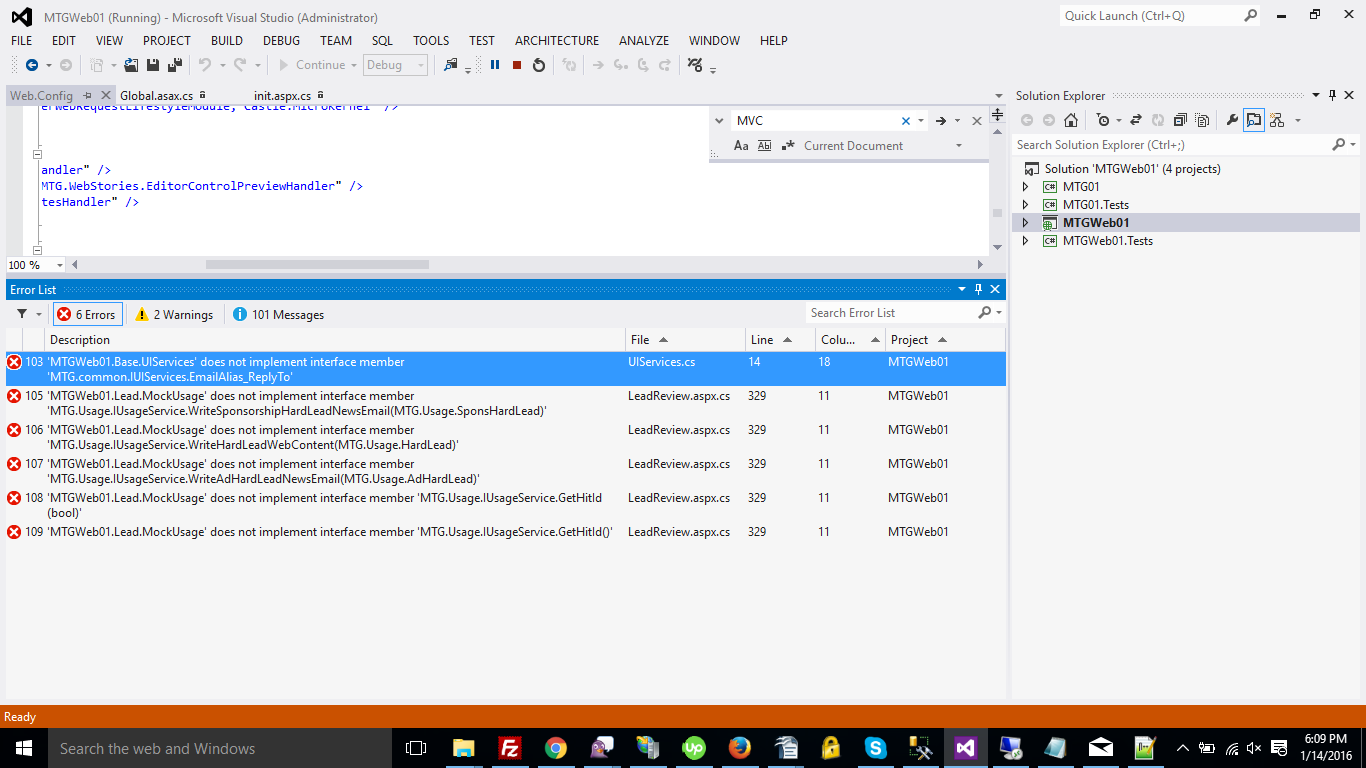Clear the MVC search text with blue X
This screenshot has width=1366, height=768.
[x=906, y=121]
